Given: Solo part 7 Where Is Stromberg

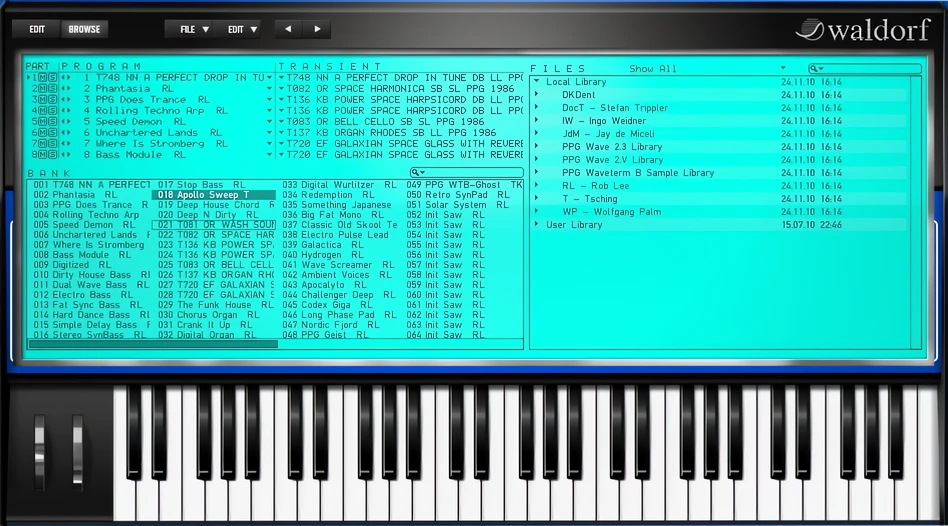Looking at the screenshot, I should (53, 143).
